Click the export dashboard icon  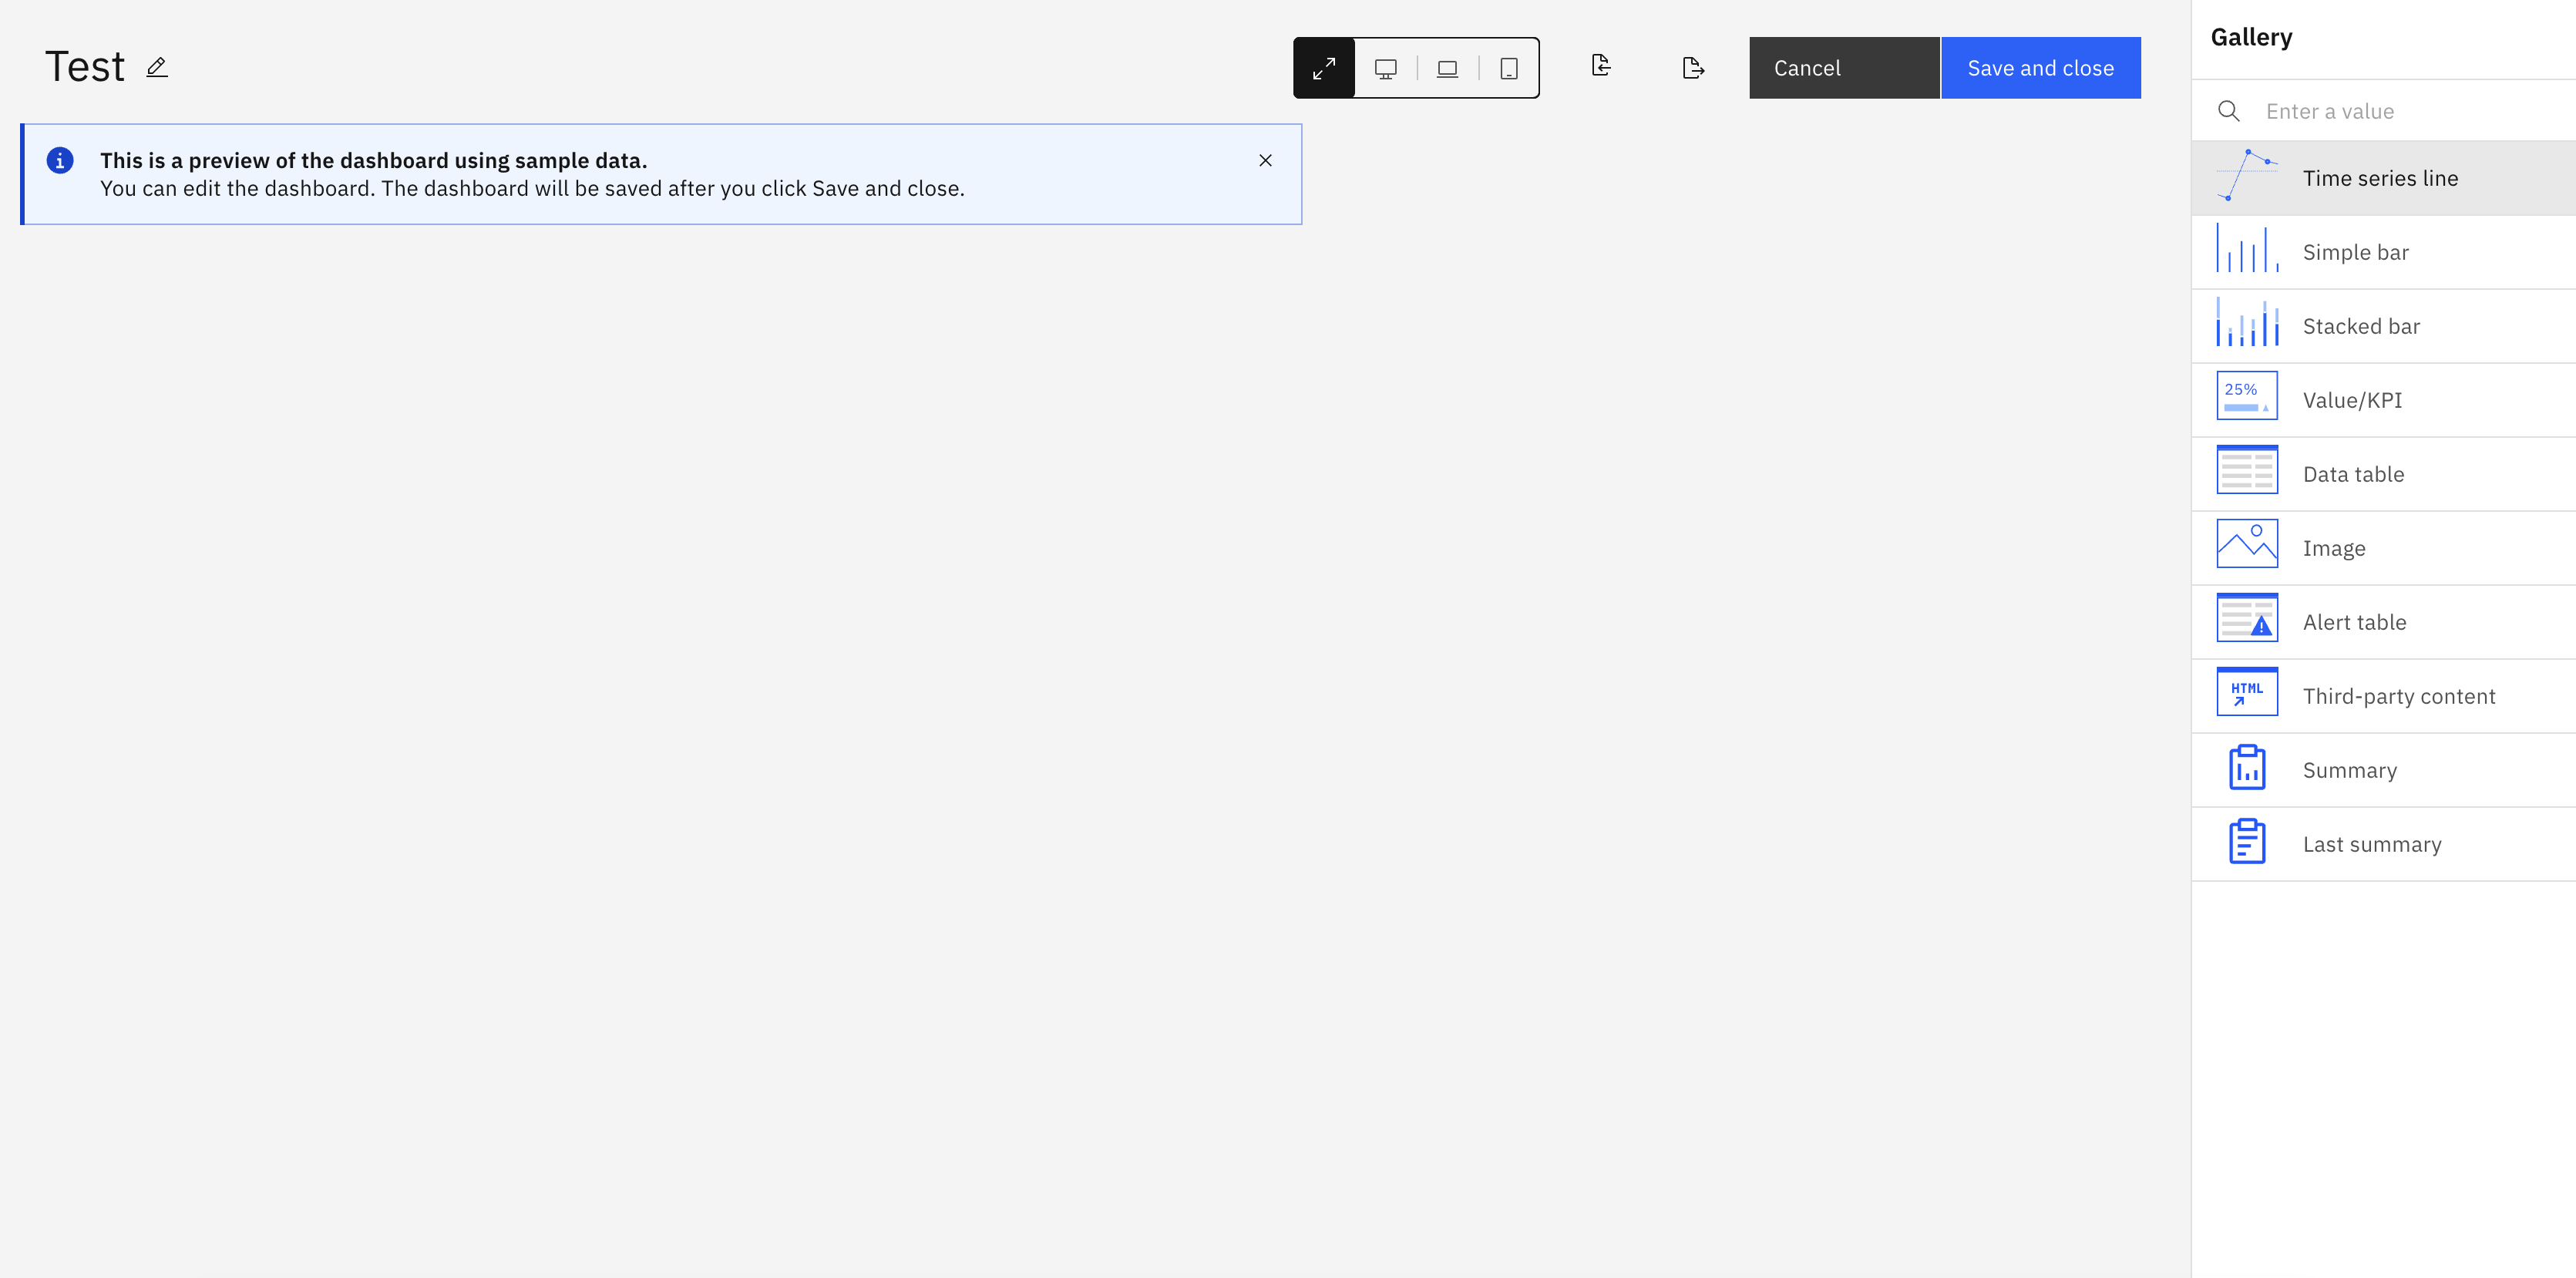(1693, 68)
